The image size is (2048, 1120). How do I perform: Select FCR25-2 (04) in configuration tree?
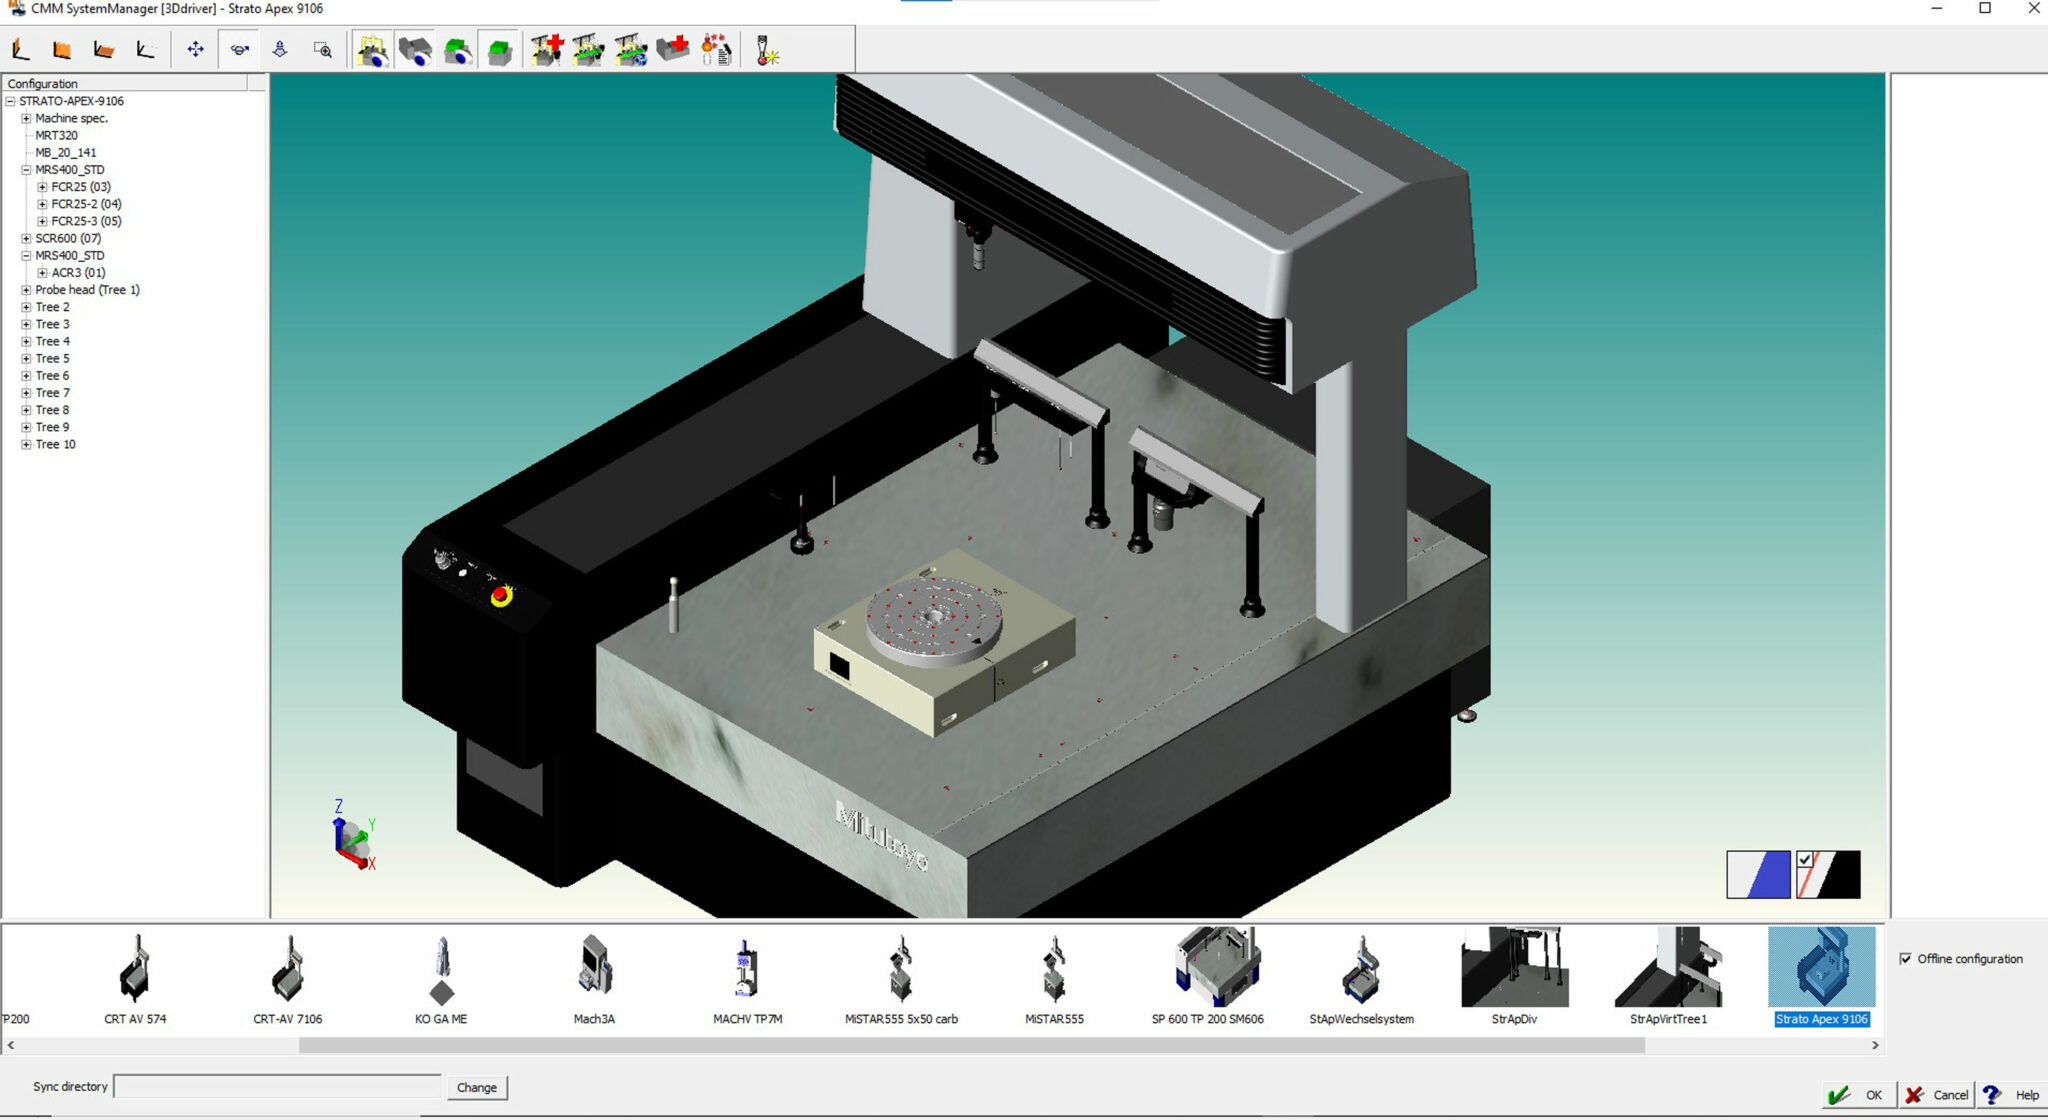click(86, 204)
